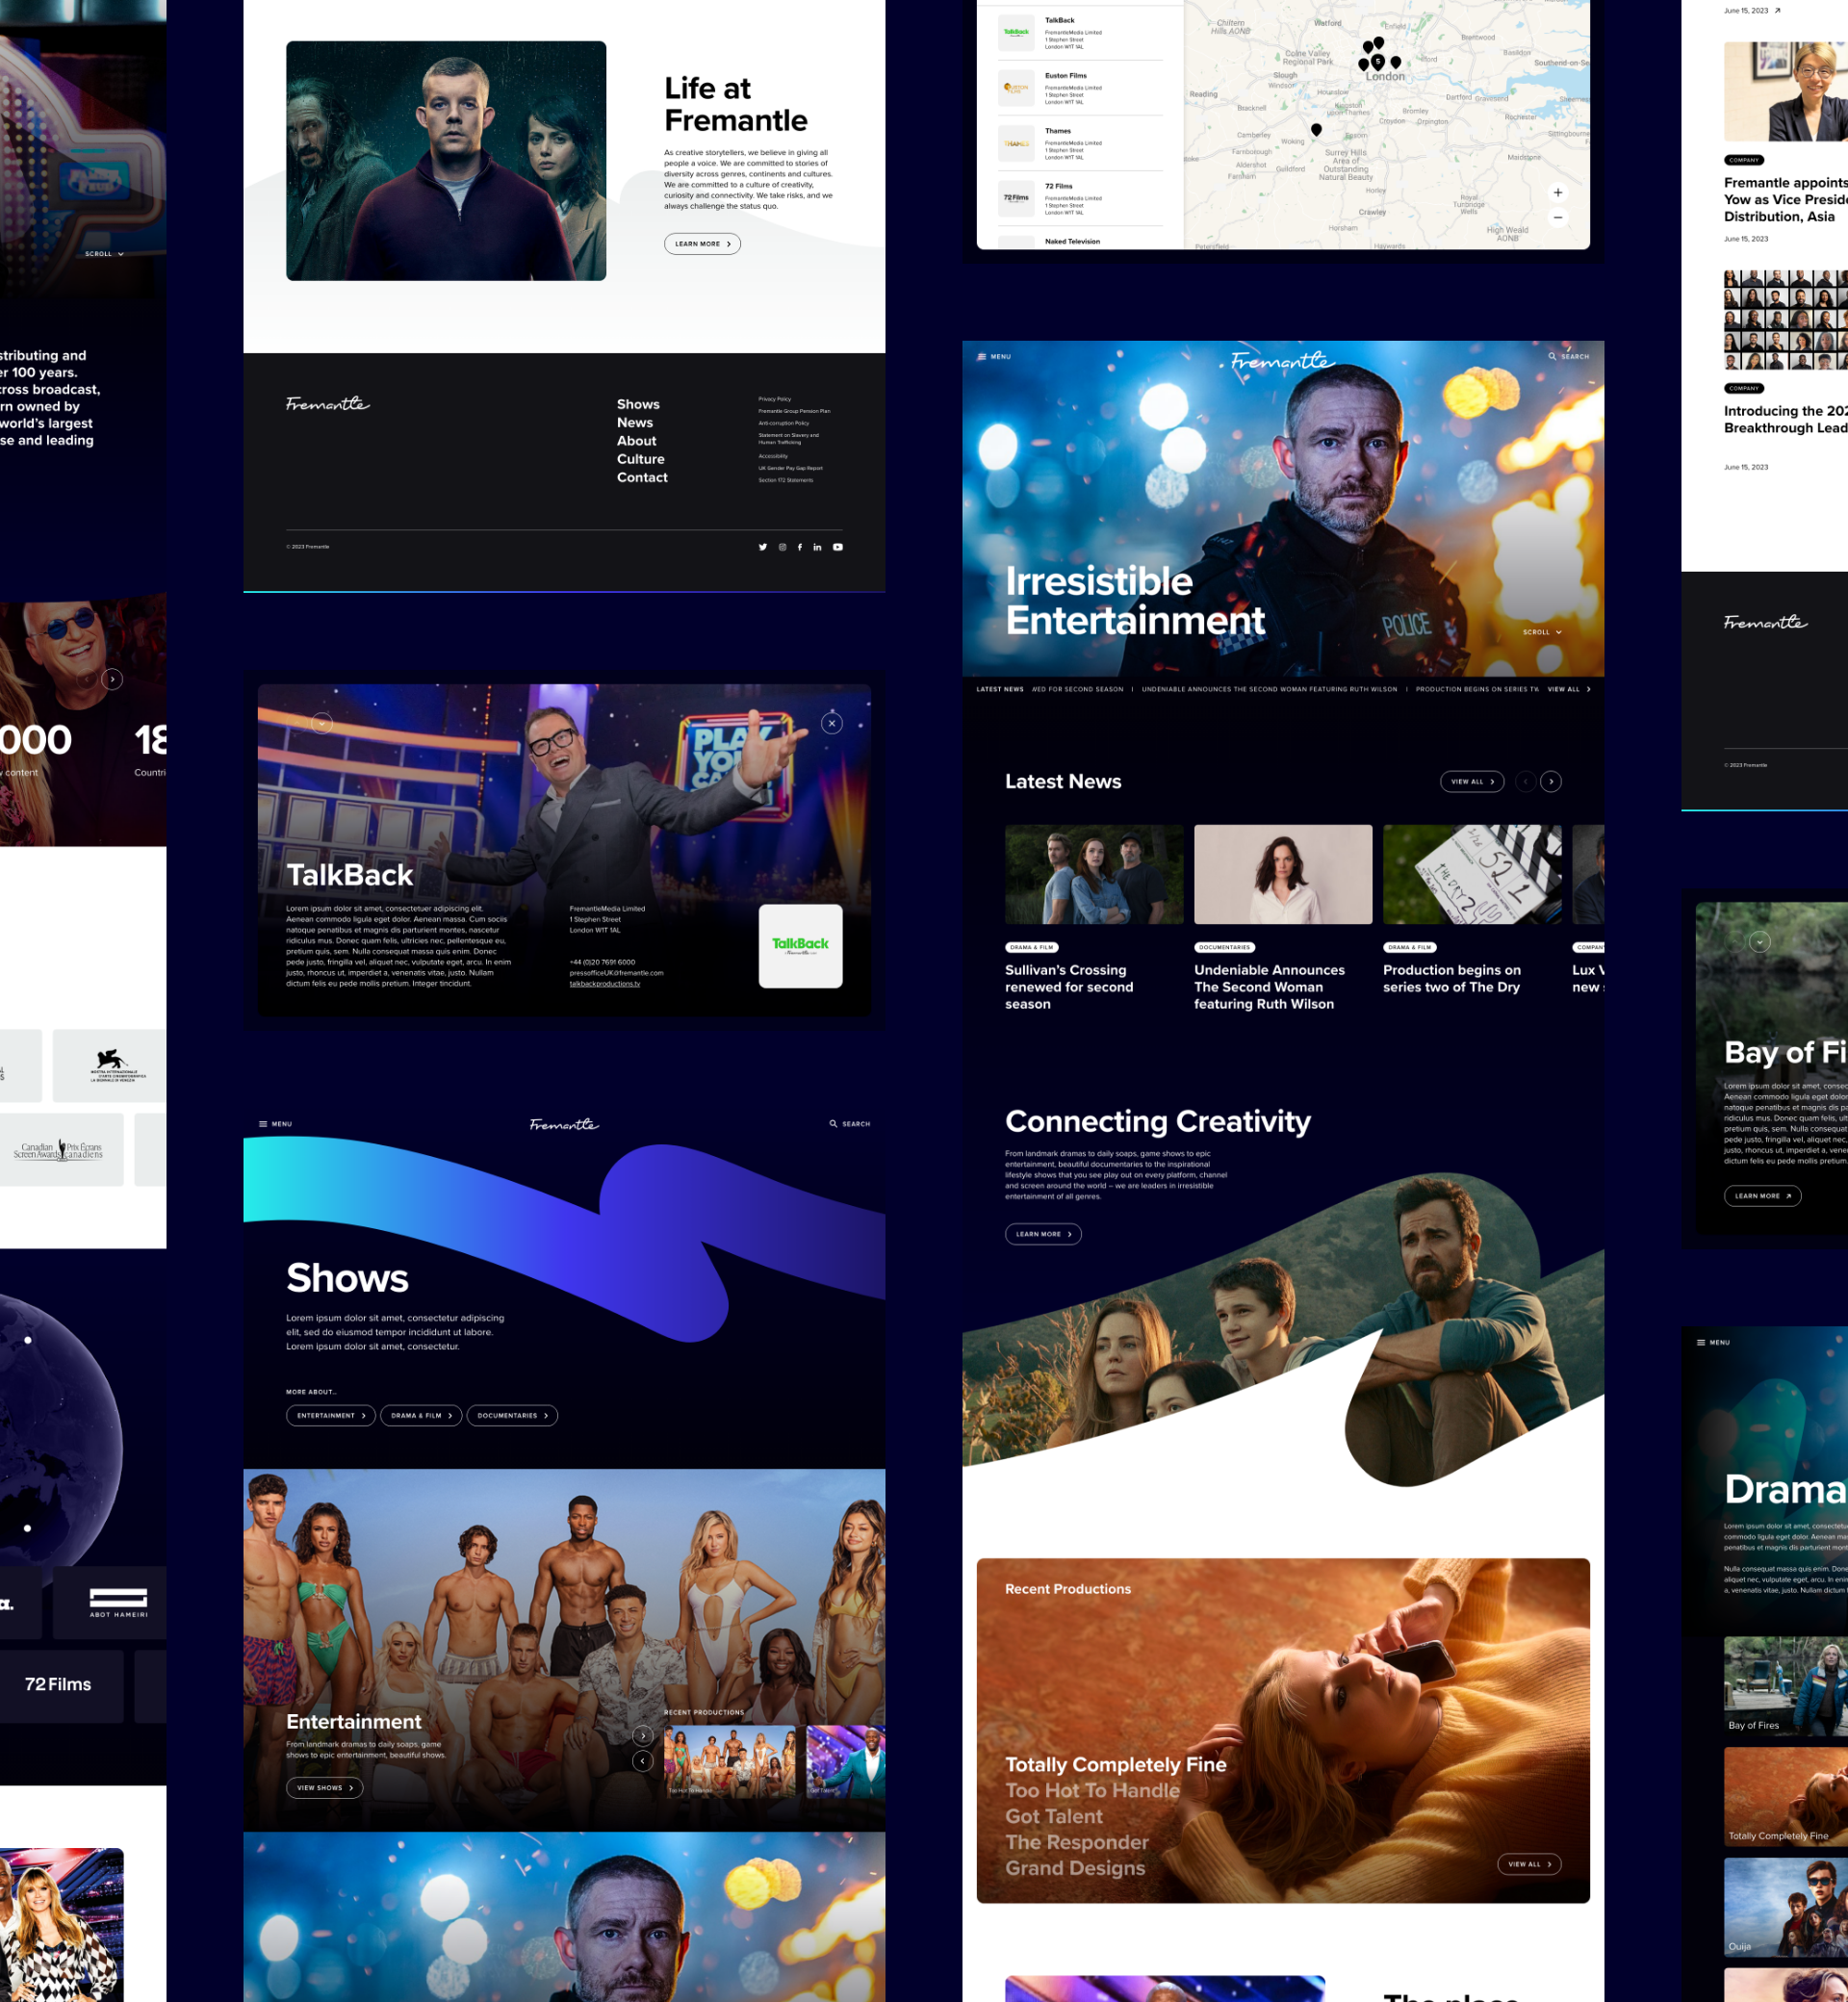Close the TalkBack detail card
Viewport: 1848px width, 2002px height.
point(831,723)
